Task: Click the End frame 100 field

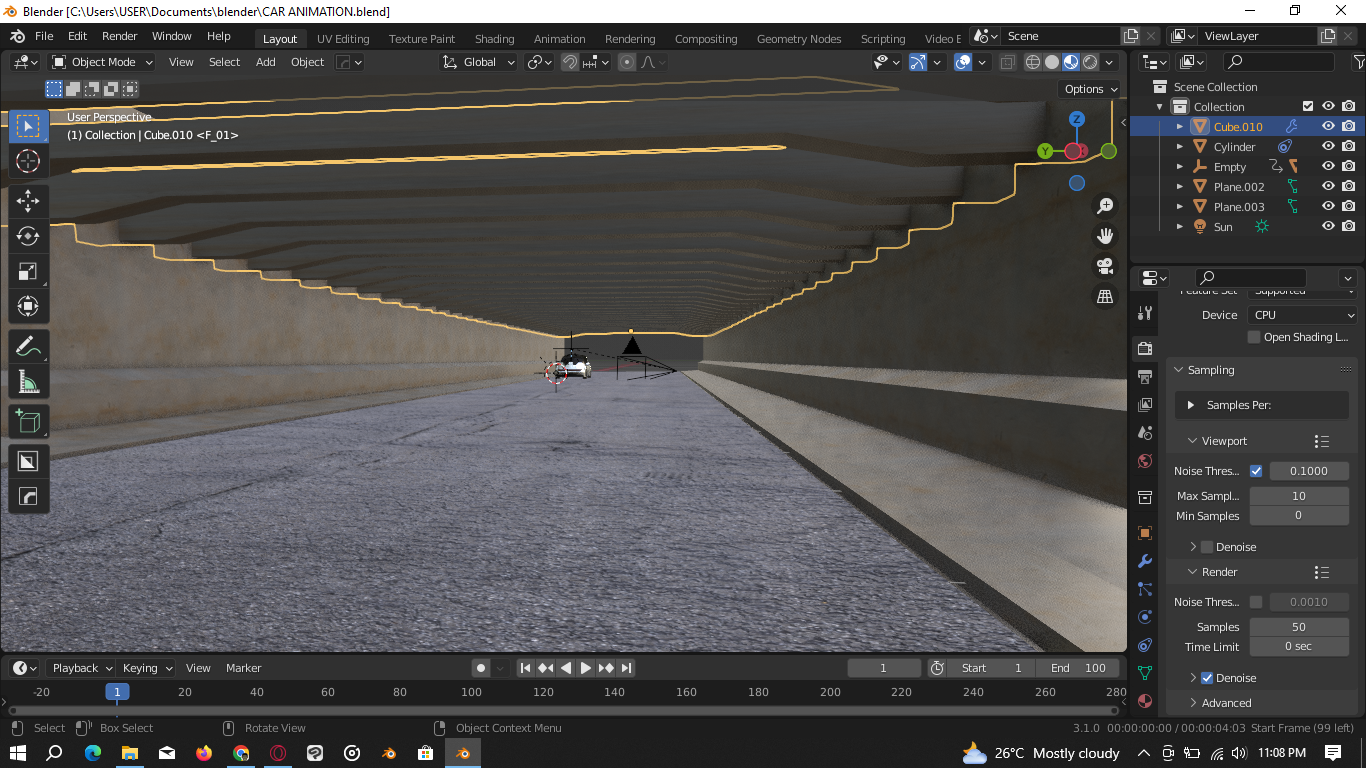Action: click(1078, 668)
